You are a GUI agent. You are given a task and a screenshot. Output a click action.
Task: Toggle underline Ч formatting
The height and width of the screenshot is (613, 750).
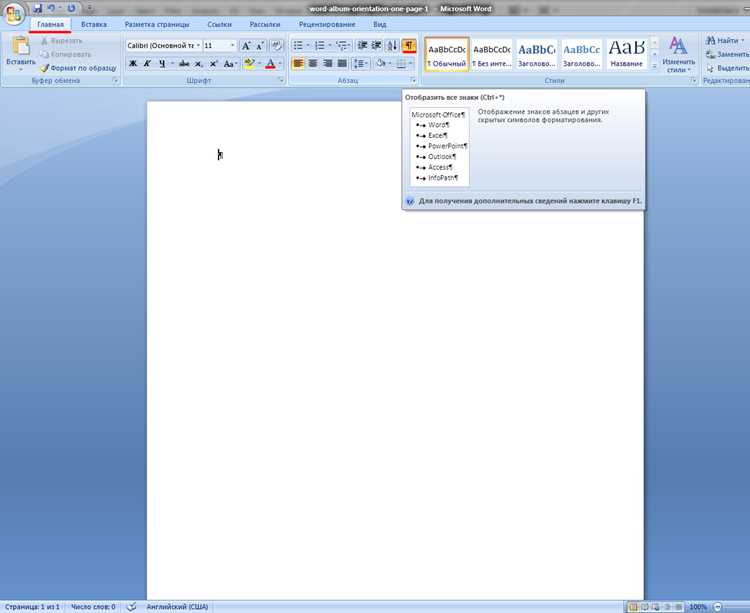[162, 63]
